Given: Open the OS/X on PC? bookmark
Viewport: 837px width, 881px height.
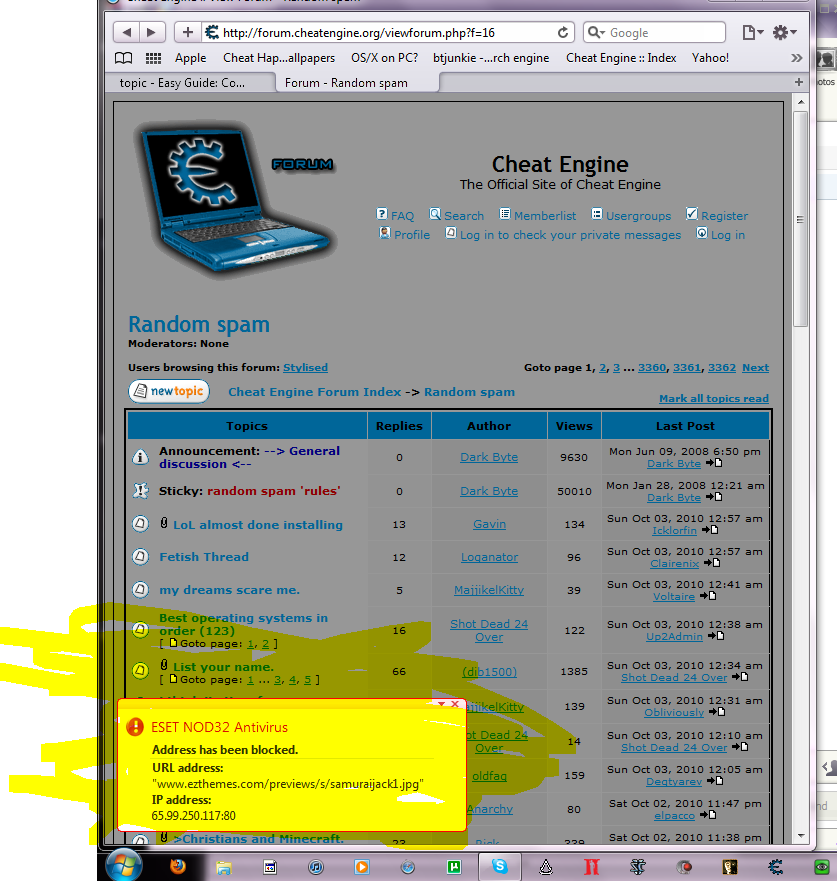Looking at the screenshot, I should click(x=384, y=58).
